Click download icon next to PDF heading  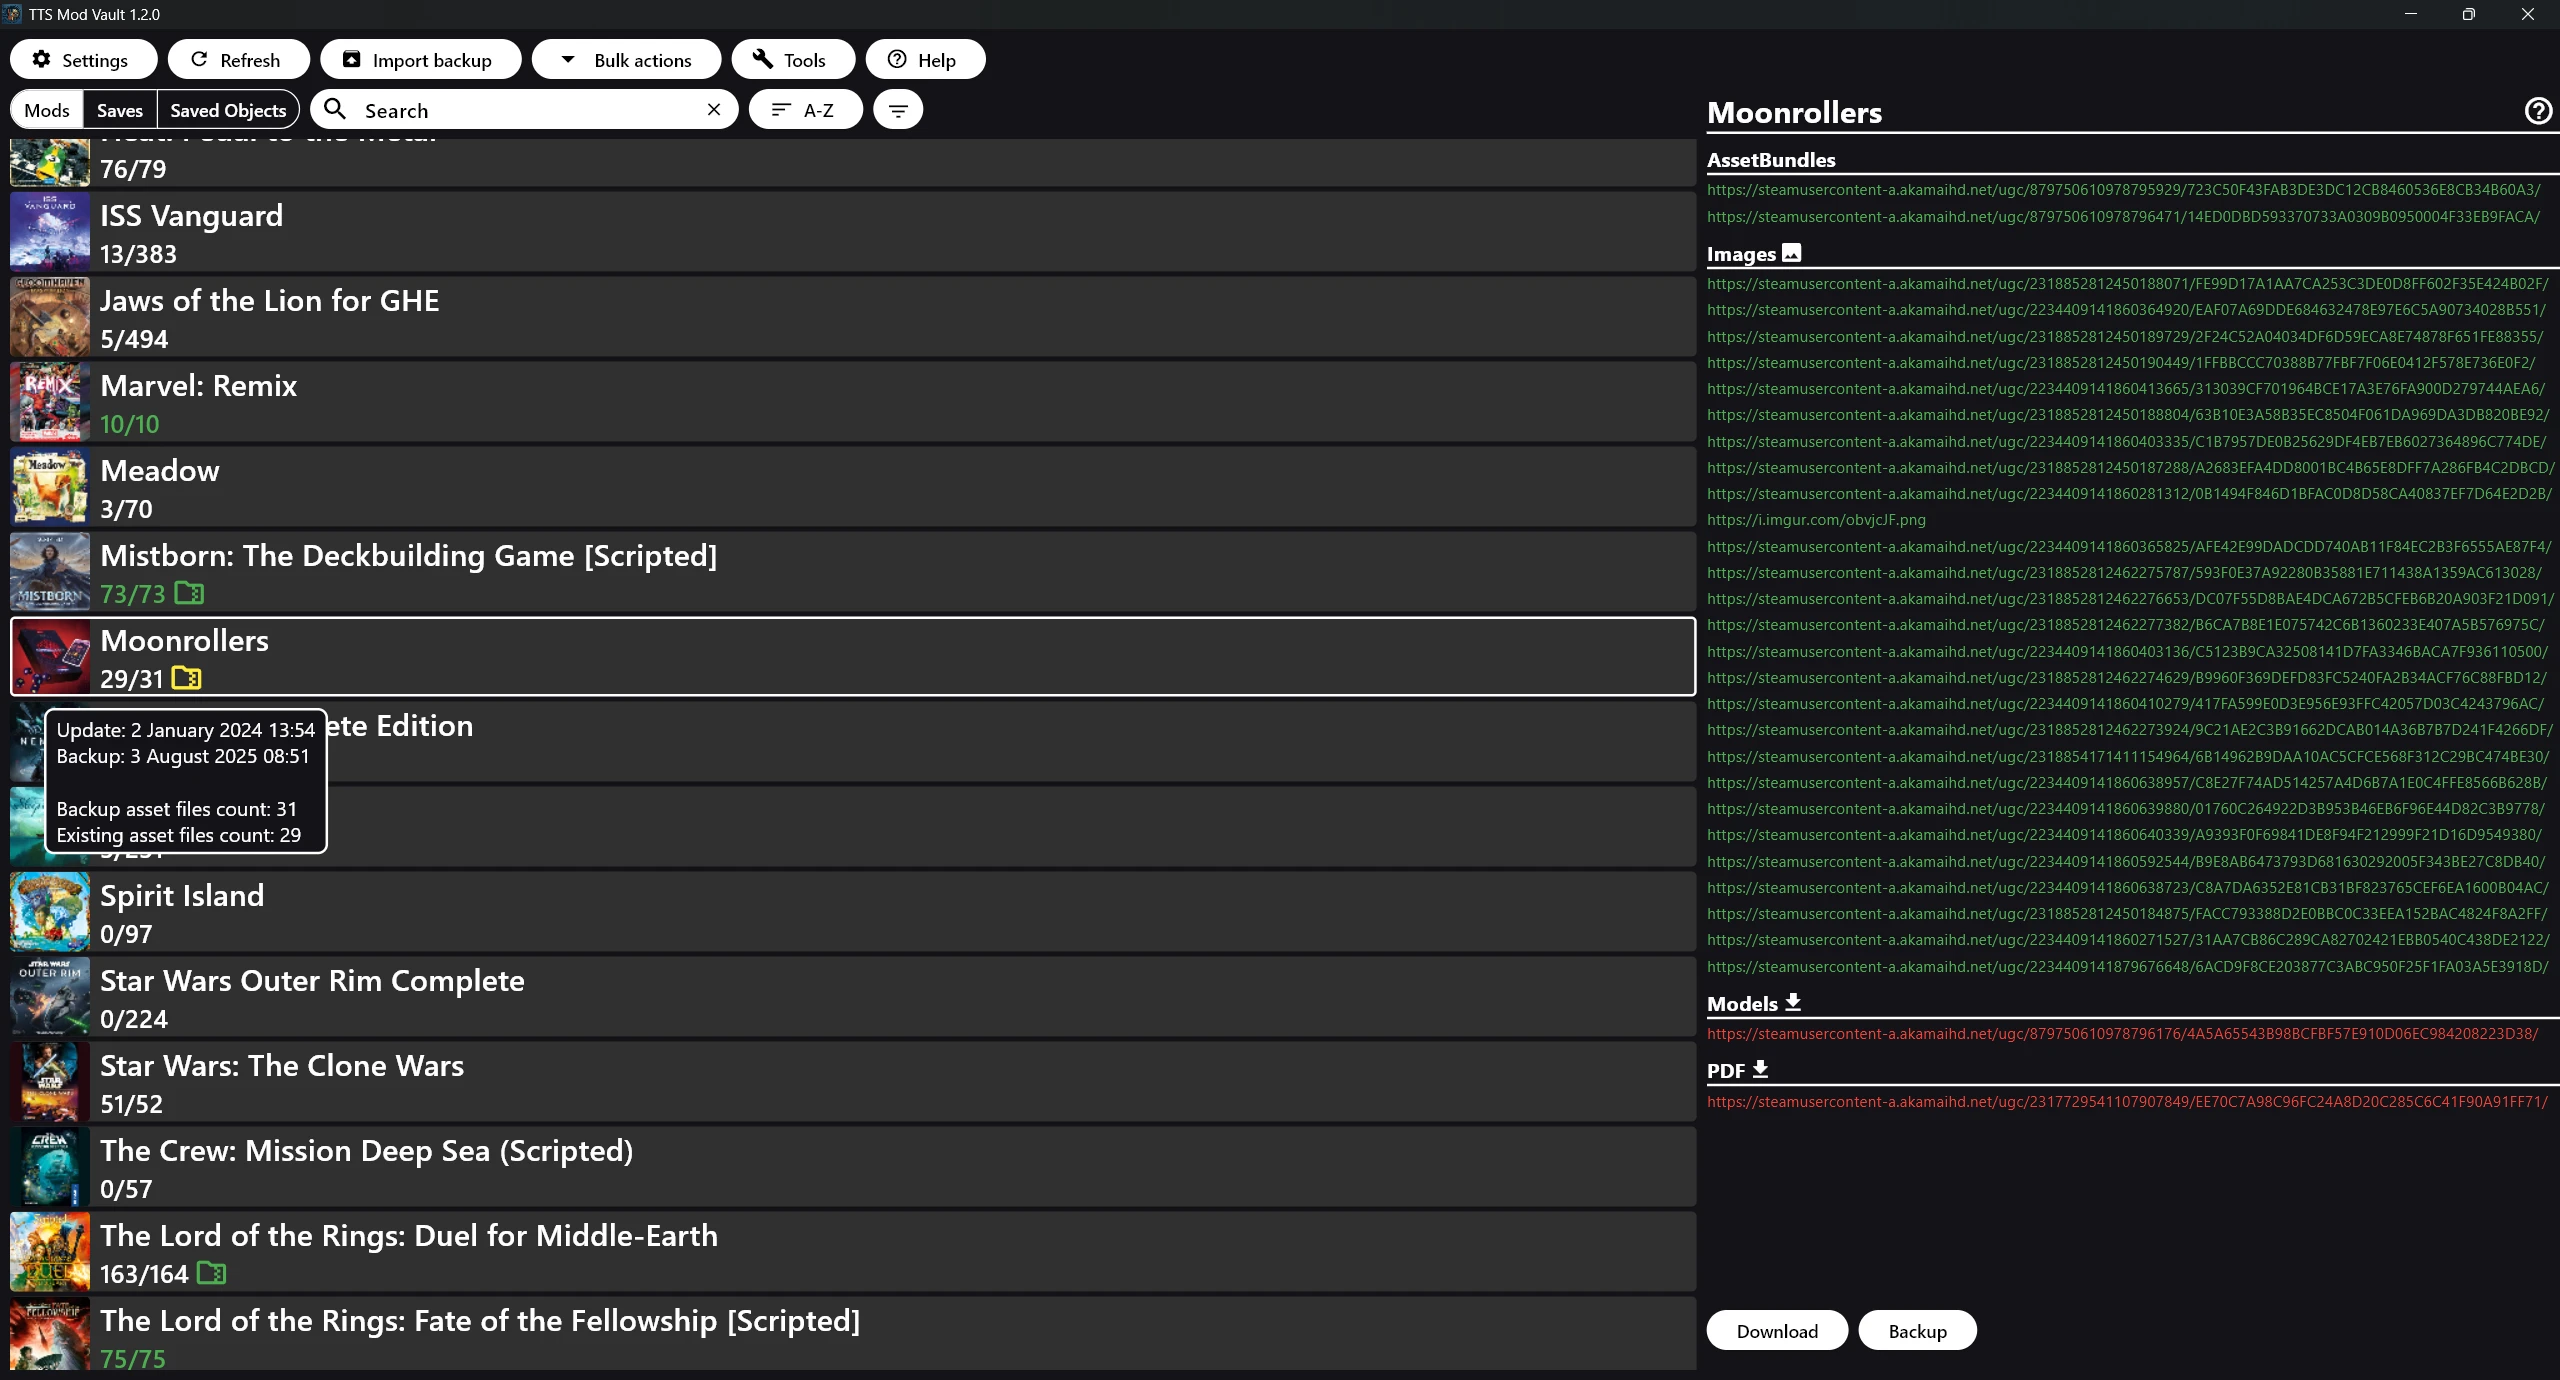coord(1760,1069)
